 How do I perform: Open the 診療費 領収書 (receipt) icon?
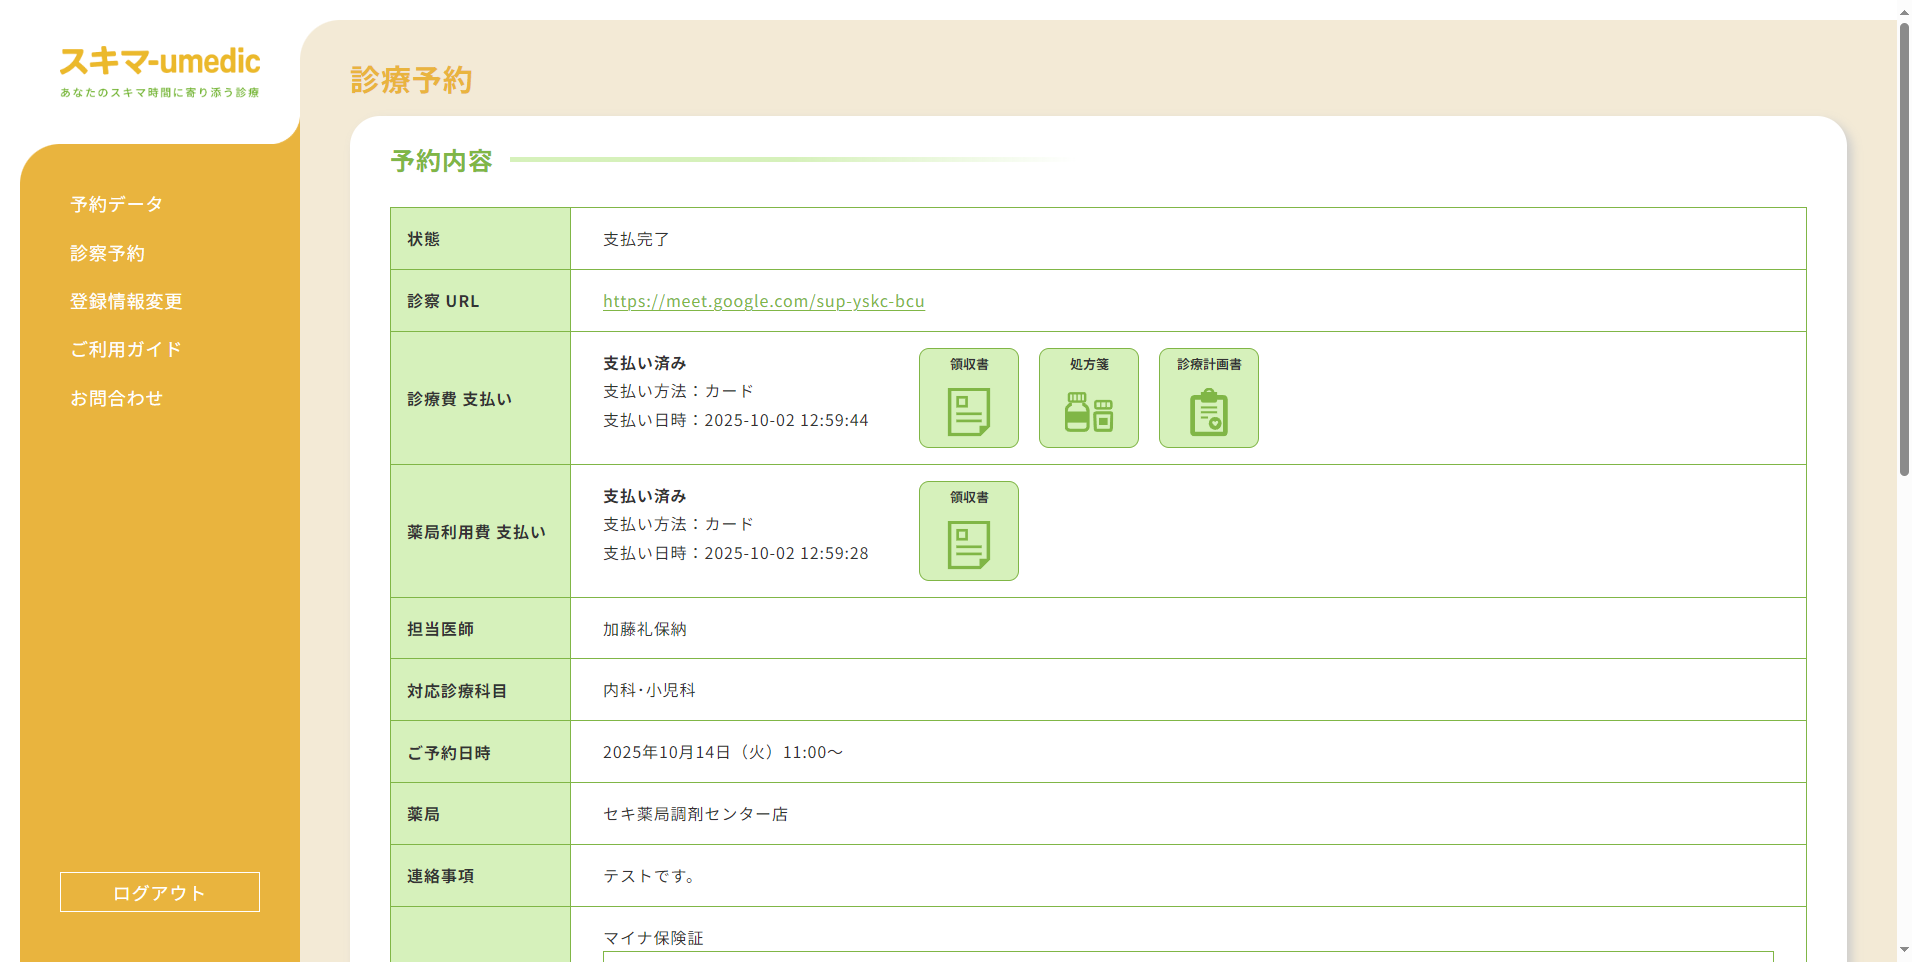coord(968,397)
